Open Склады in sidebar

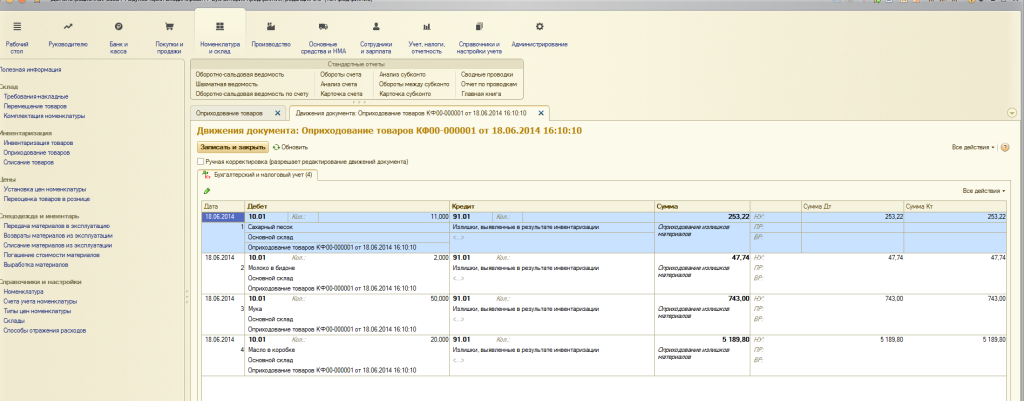(x=14, y=321)
